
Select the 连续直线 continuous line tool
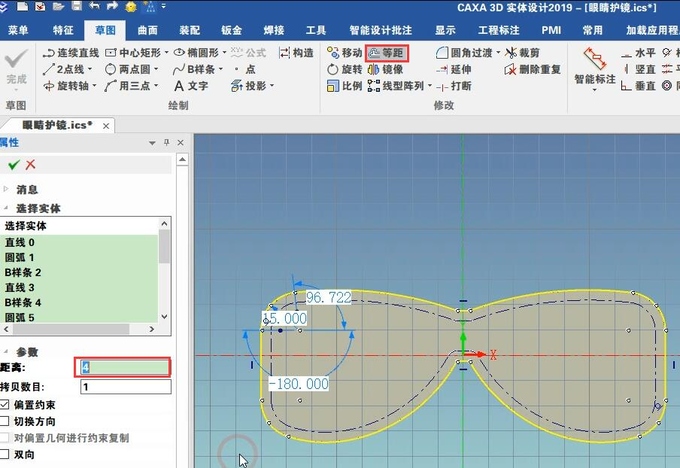(72, 53)
